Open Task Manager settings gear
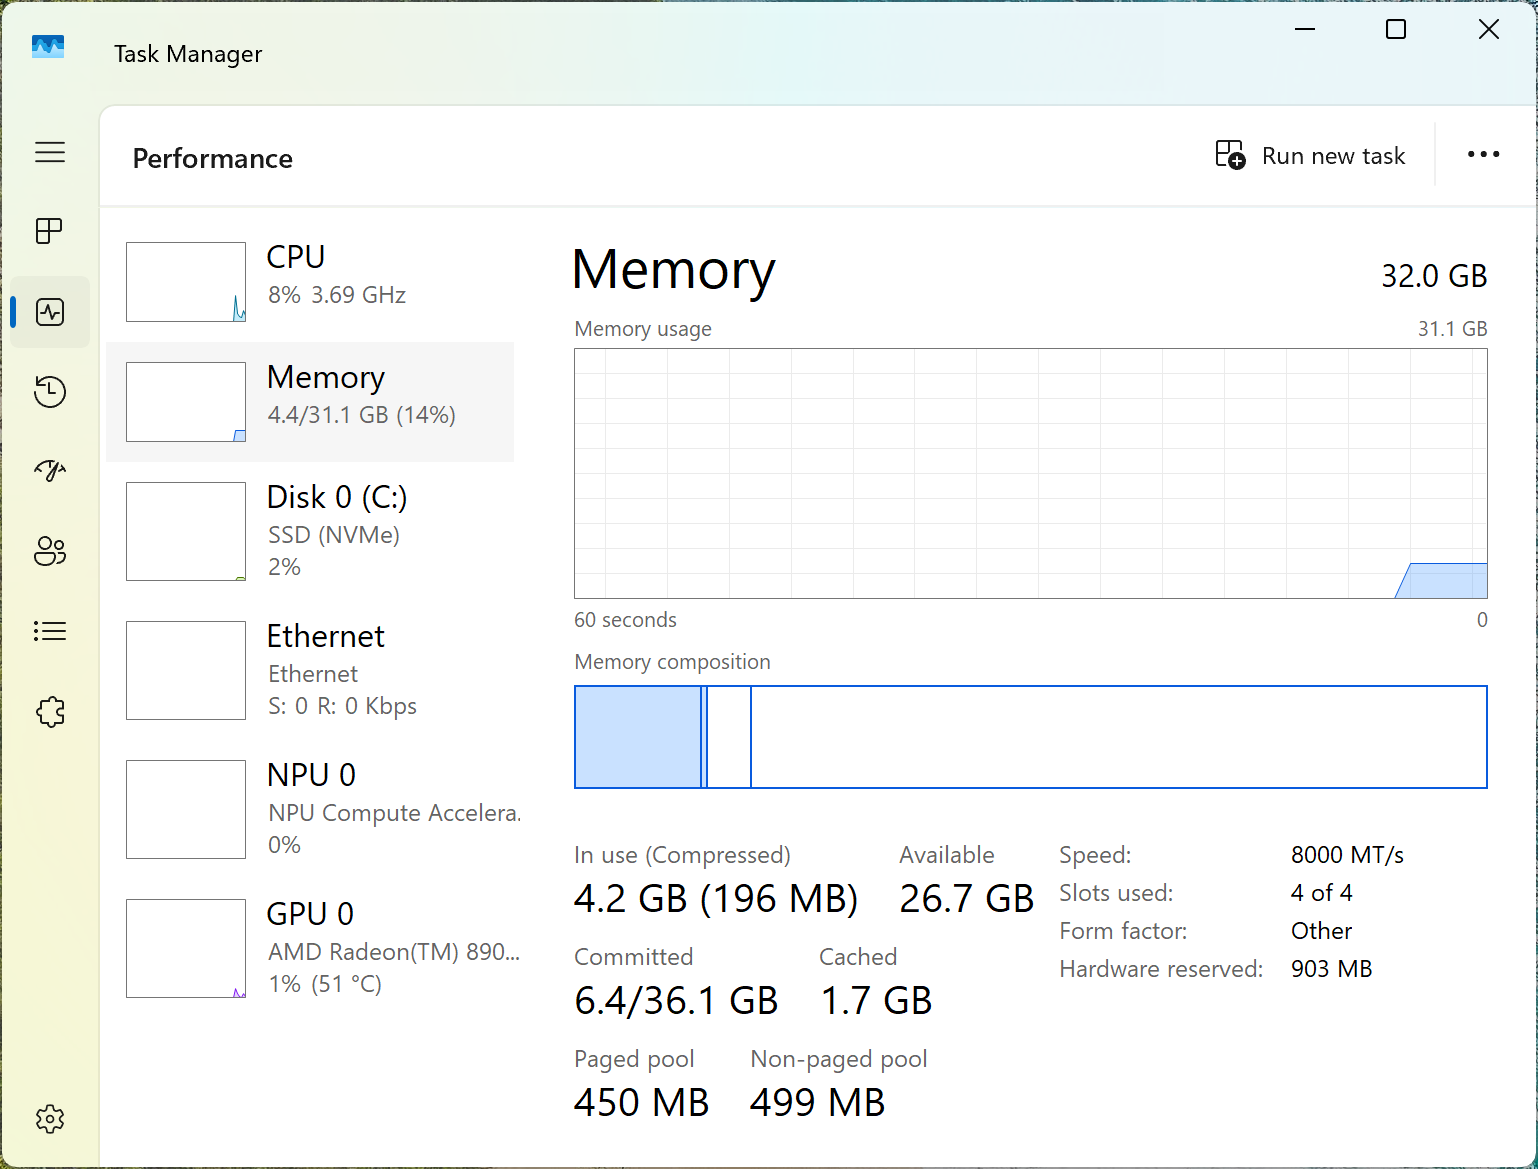The height and width of the screenshot is (1169, 1538). [50, 1119]
